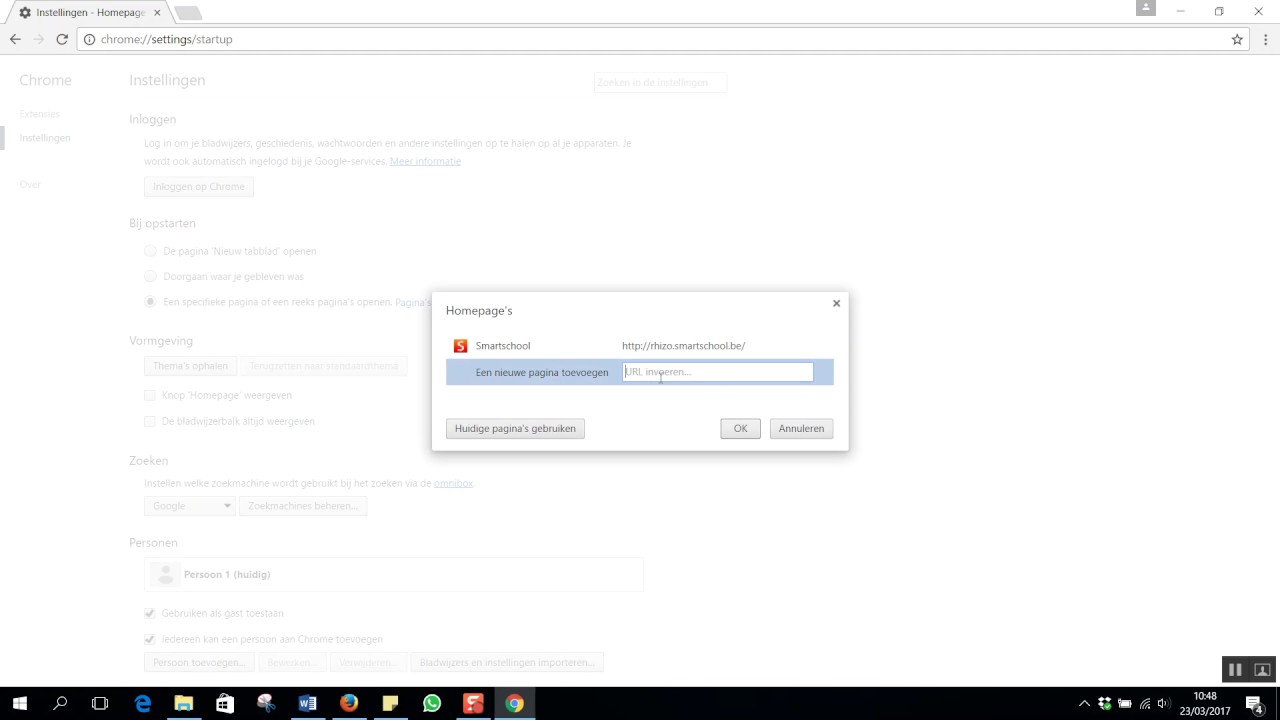The width and height of the screenshot is (1280, 720).
Task: Open a new tab
Action: [187, 13]
